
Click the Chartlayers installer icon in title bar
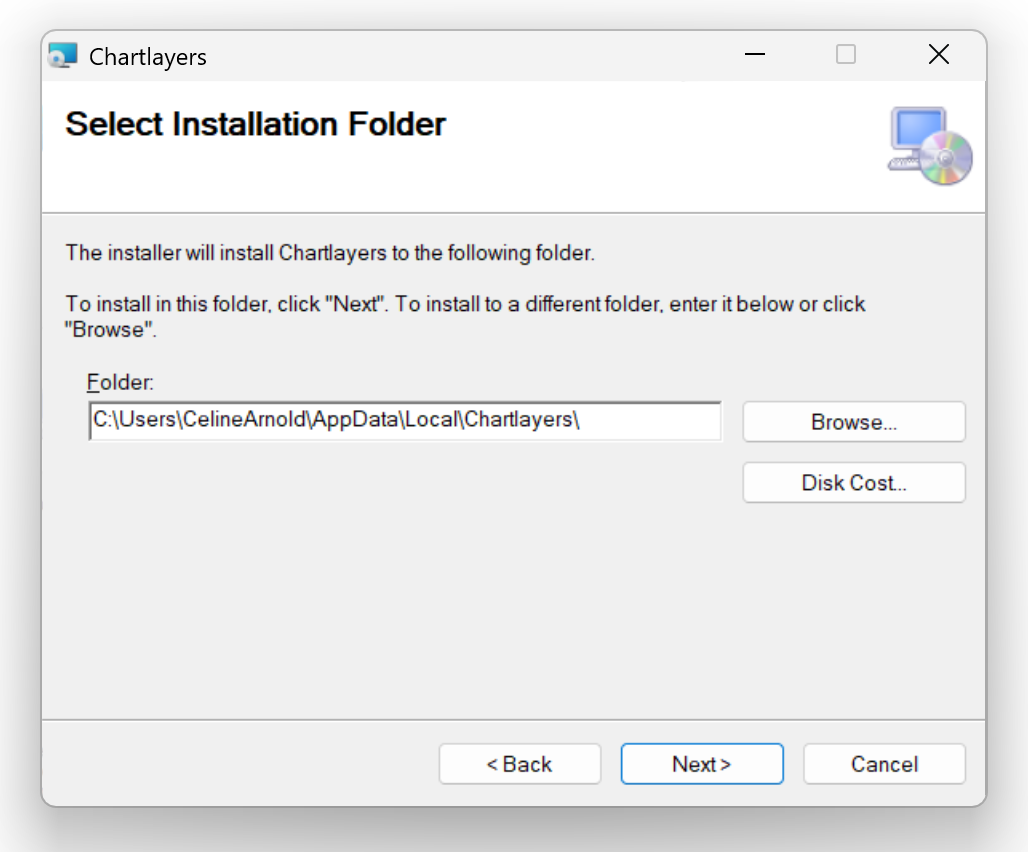click(63, 56)
